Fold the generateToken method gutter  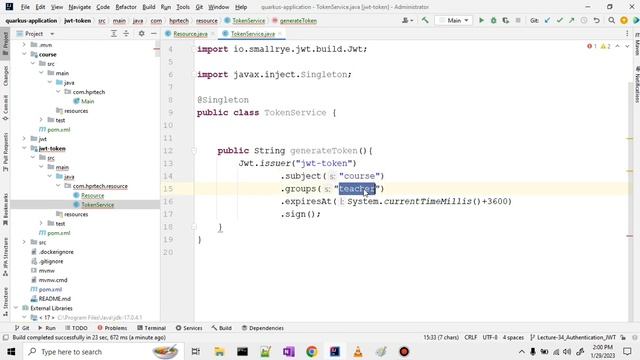(x=194, y=151)
